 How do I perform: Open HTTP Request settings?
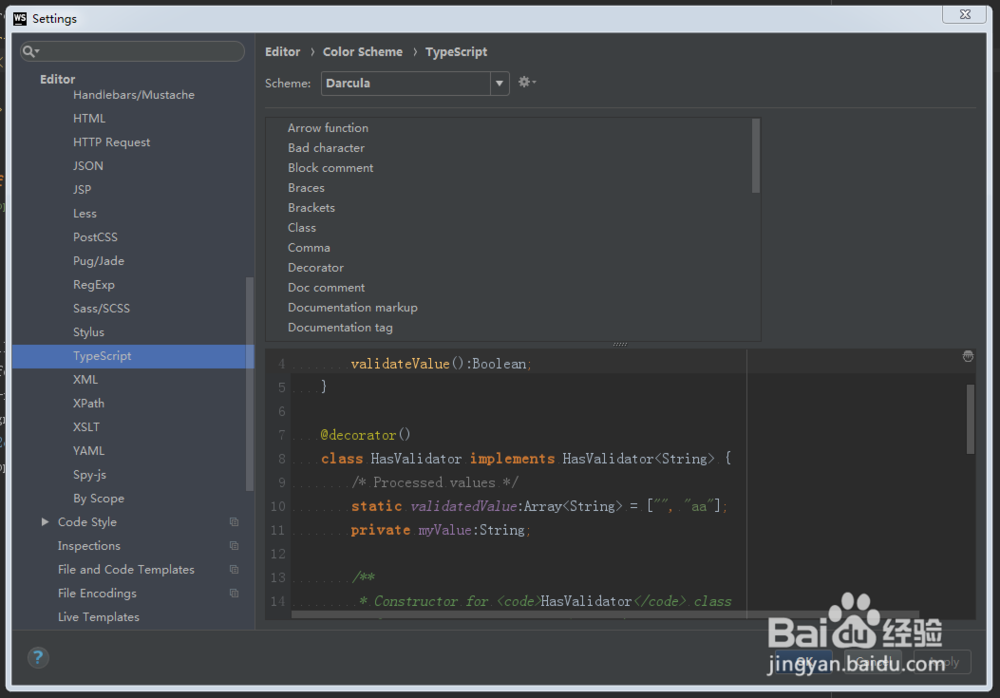point(112,142)
